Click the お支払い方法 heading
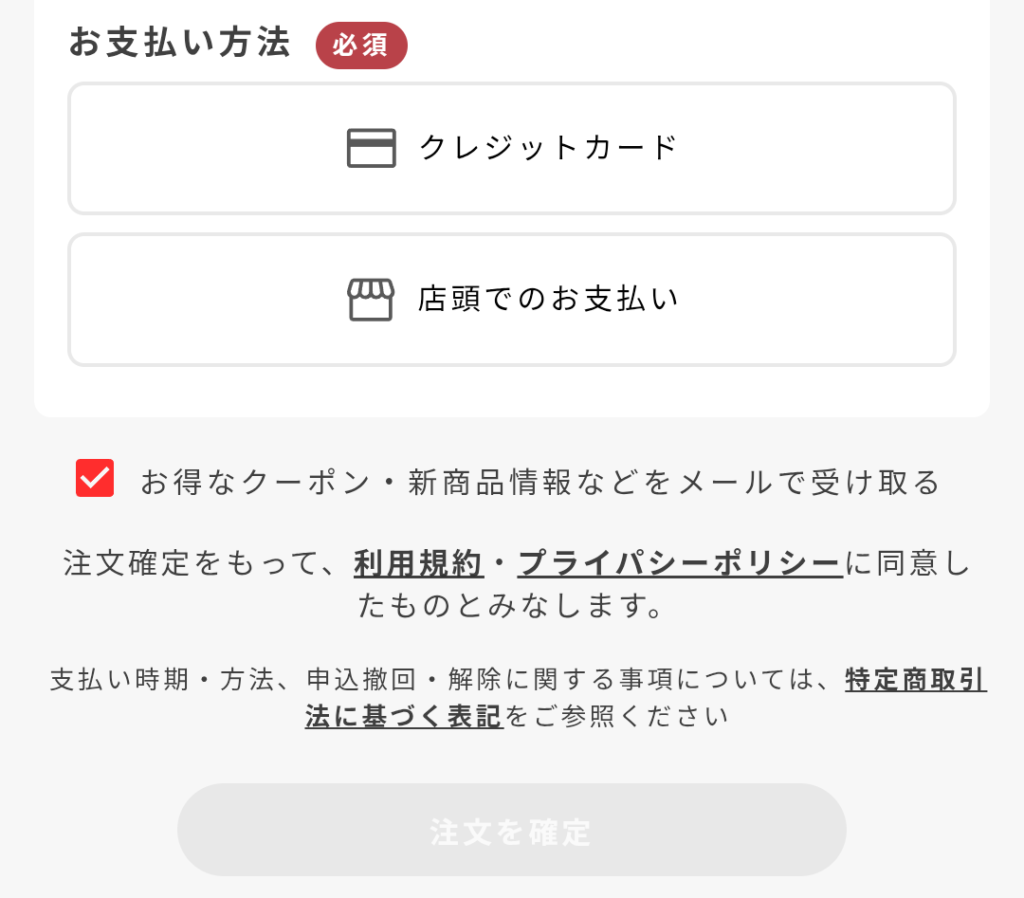Viewport: 1024px width, 898px height. 180,43
